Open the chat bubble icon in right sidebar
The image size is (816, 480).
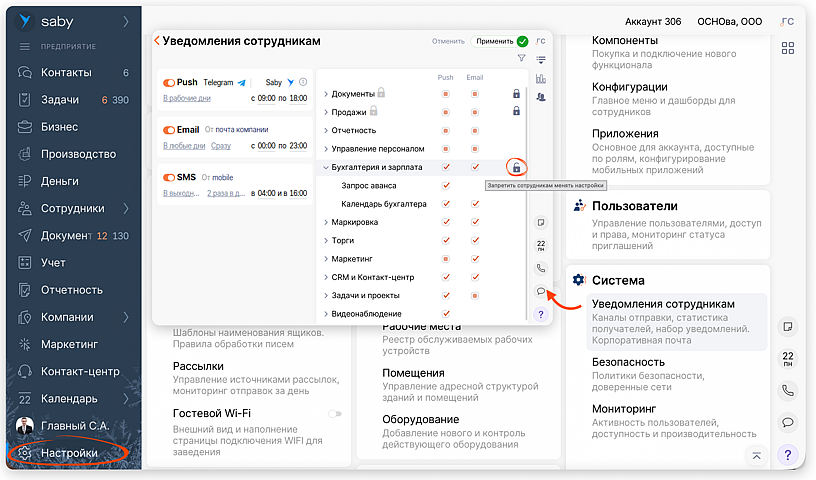pyautogui.click(x=788, y=422)
